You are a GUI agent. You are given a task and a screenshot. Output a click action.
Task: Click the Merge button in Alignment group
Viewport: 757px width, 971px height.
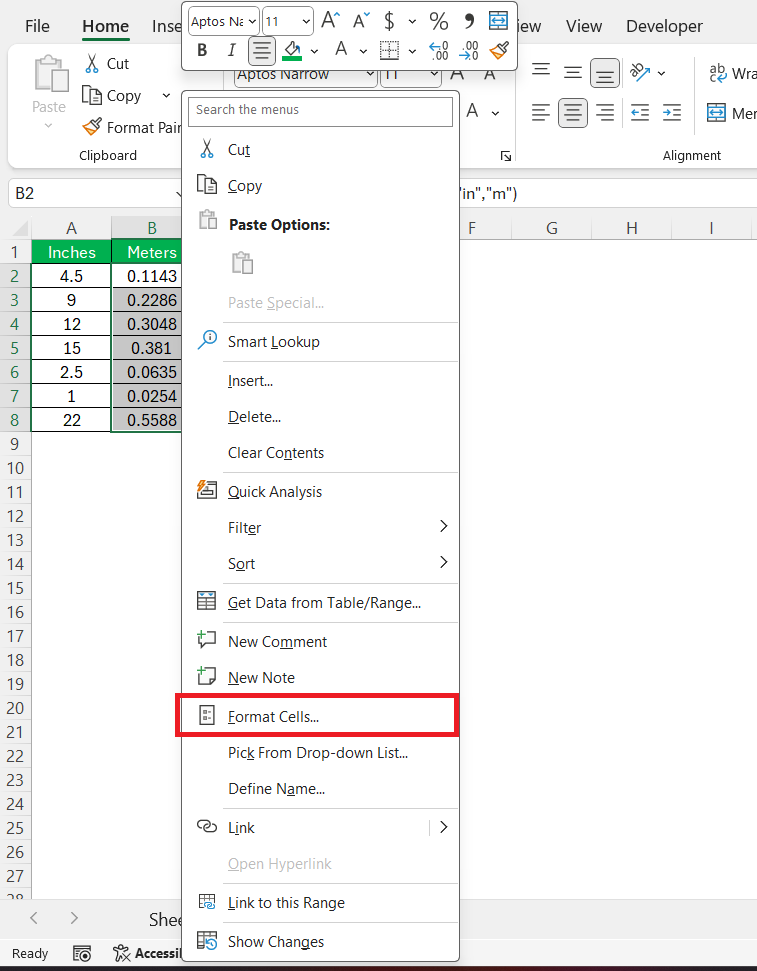coord(732,113)
